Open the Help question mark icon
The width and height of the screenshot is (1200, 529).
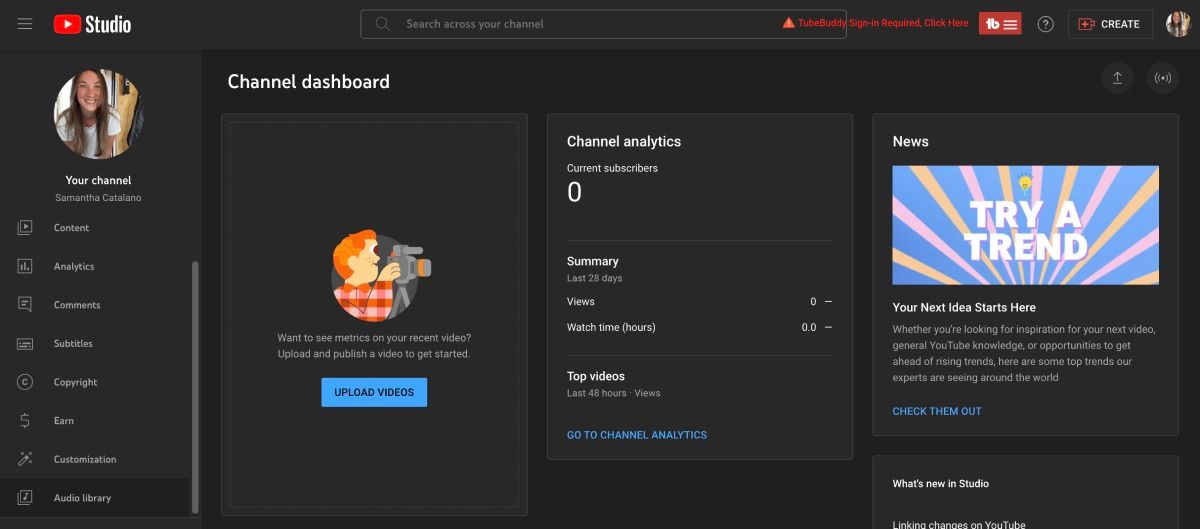1045,24
